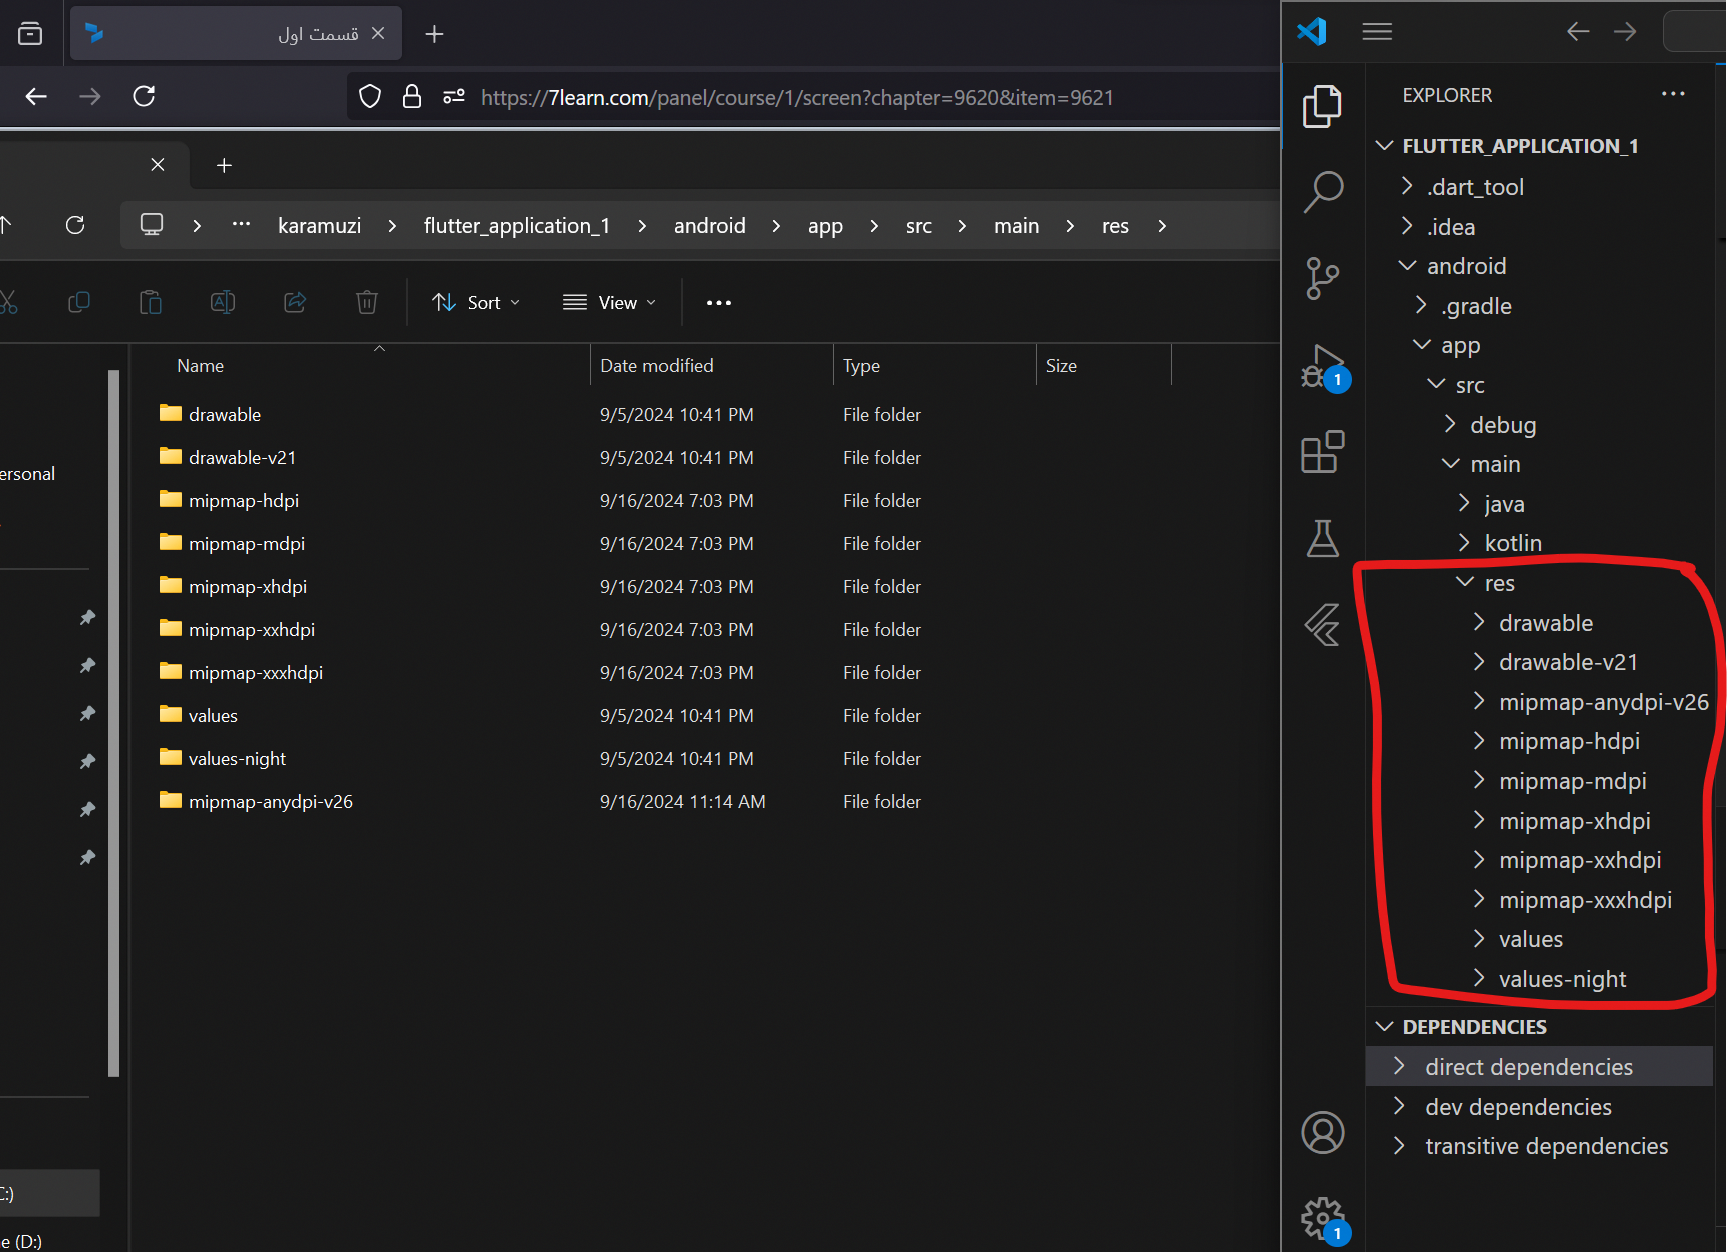Open Extensions view icon

click(1322, 452)
